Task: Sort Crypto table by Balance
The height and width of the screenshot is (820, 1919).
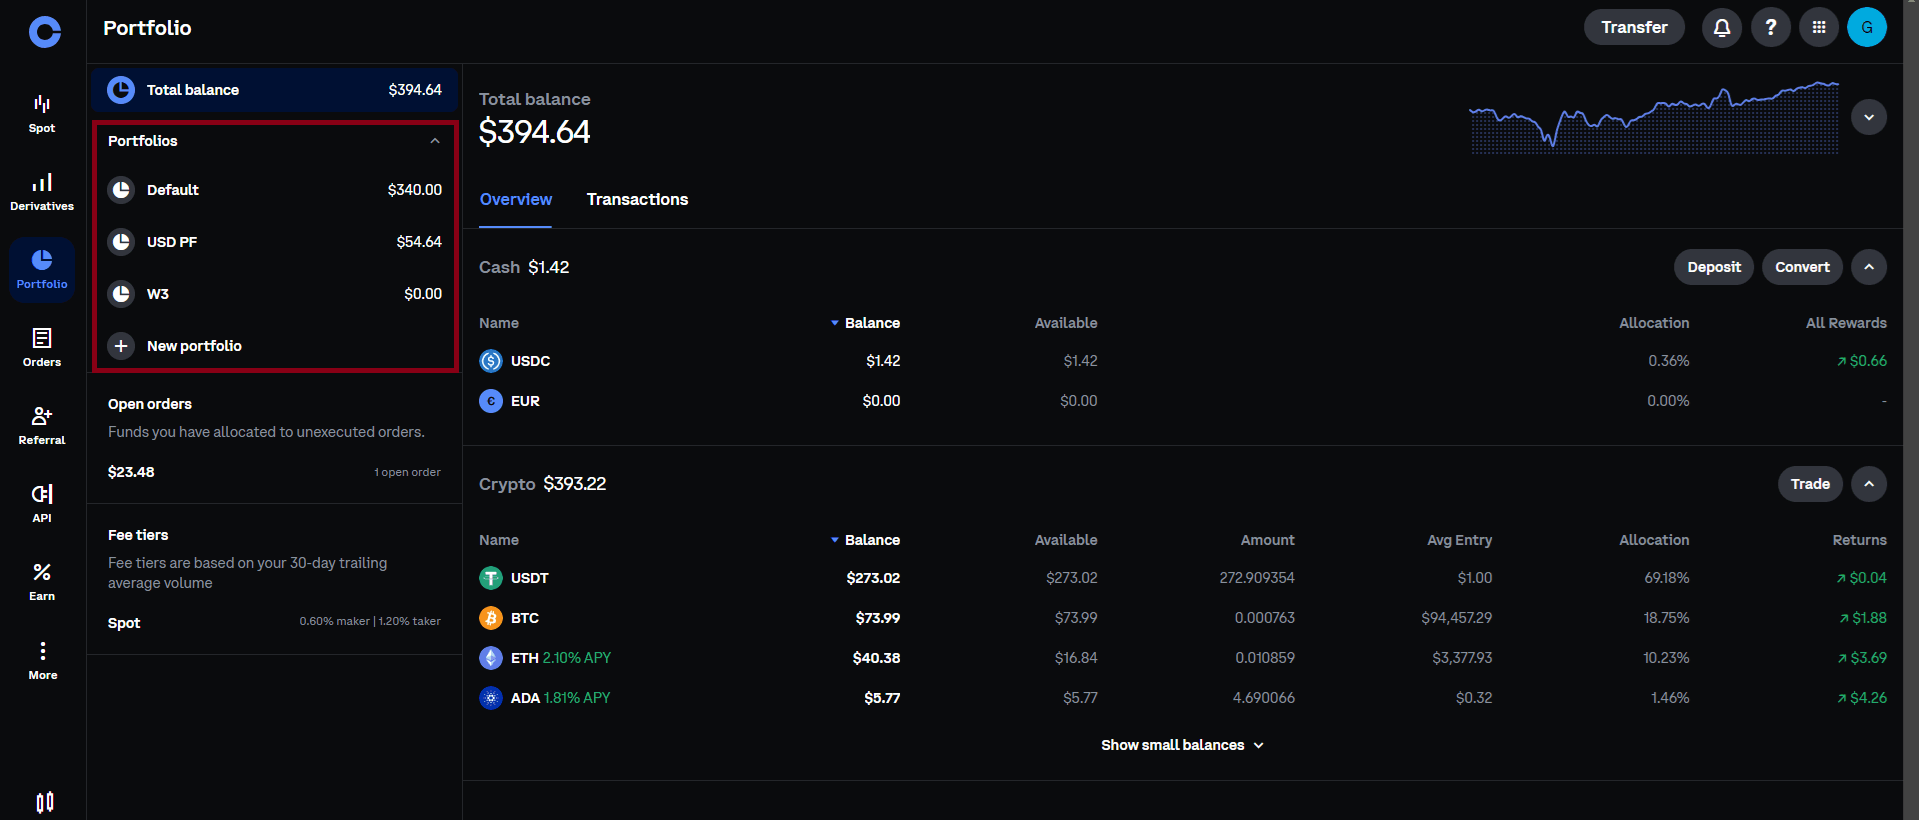Action: coord(865,540)
